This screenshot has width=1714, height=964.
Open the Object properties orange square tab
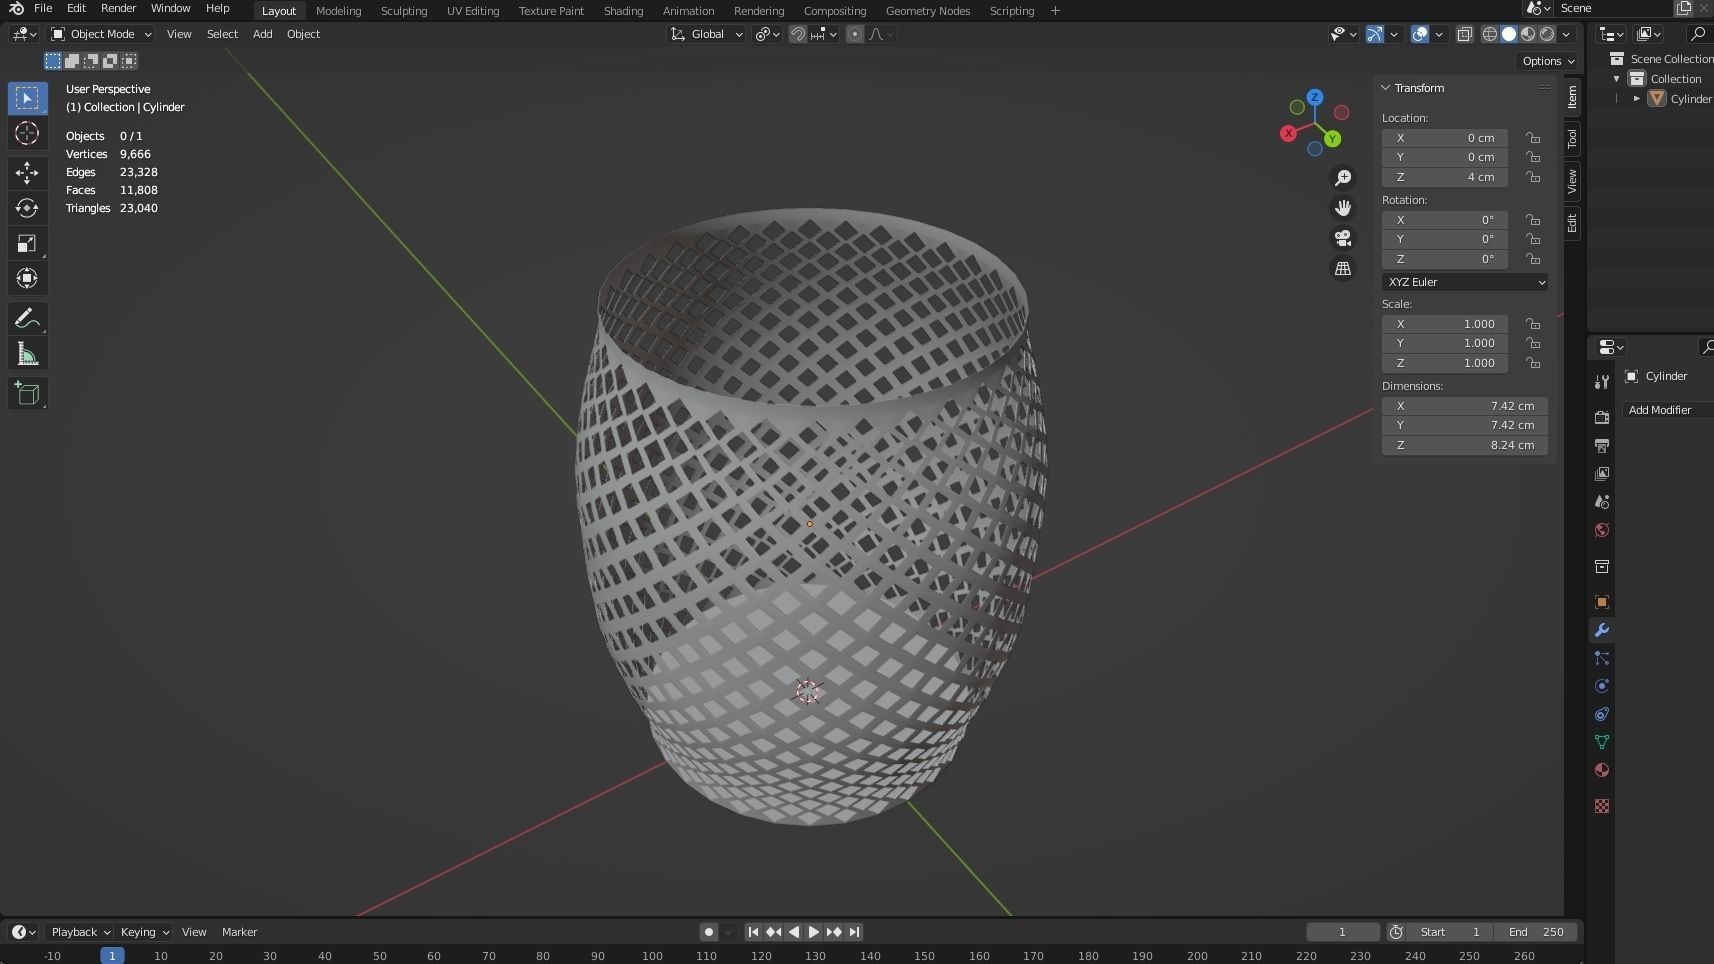pos(1602,602)
